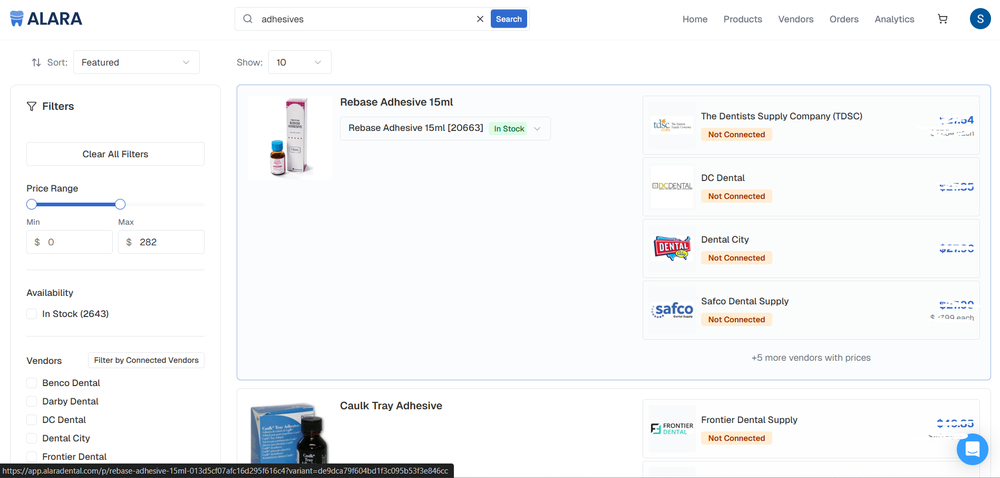Click the search magnifier icon
The width and height of the screenshot is (1000, 478).
[x=247, y=19]
